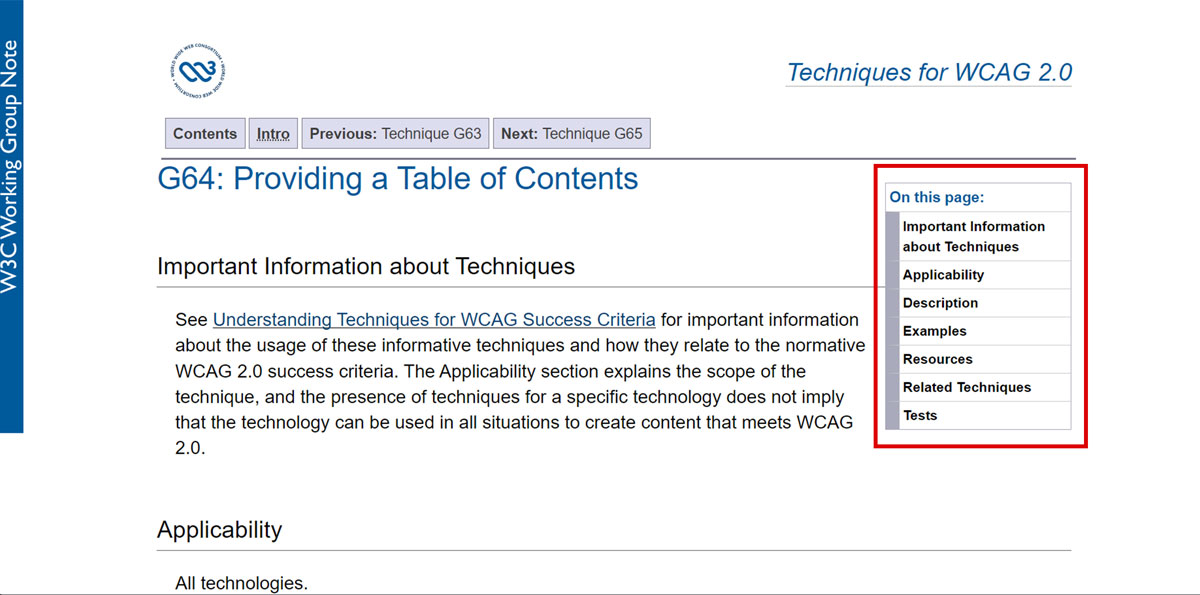Click the W3C Working Group Note side banner
This screenshot has width=1200, height=595.
pyautogui.click(x=11, y=166)
